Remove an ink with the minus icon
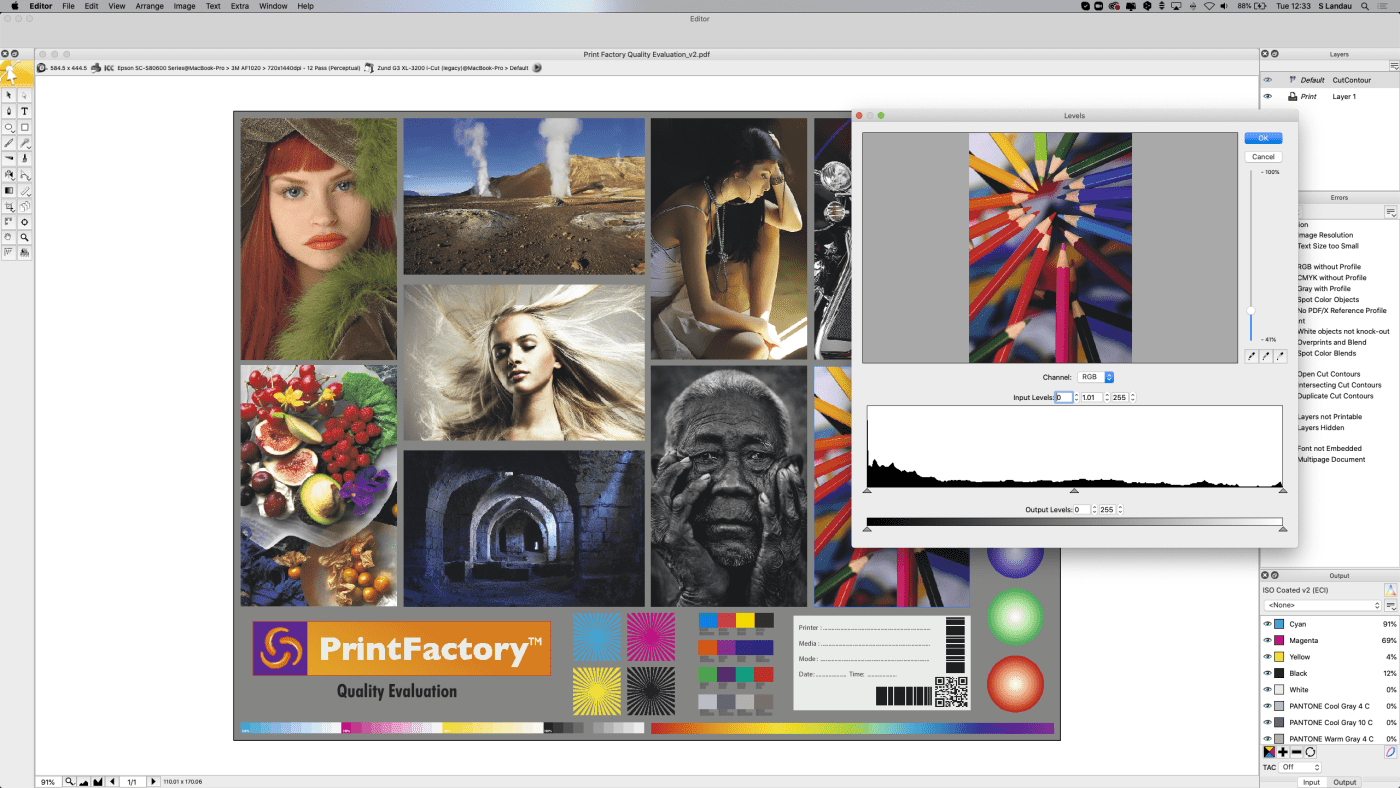The image size is (1400, 788). 1296,752
